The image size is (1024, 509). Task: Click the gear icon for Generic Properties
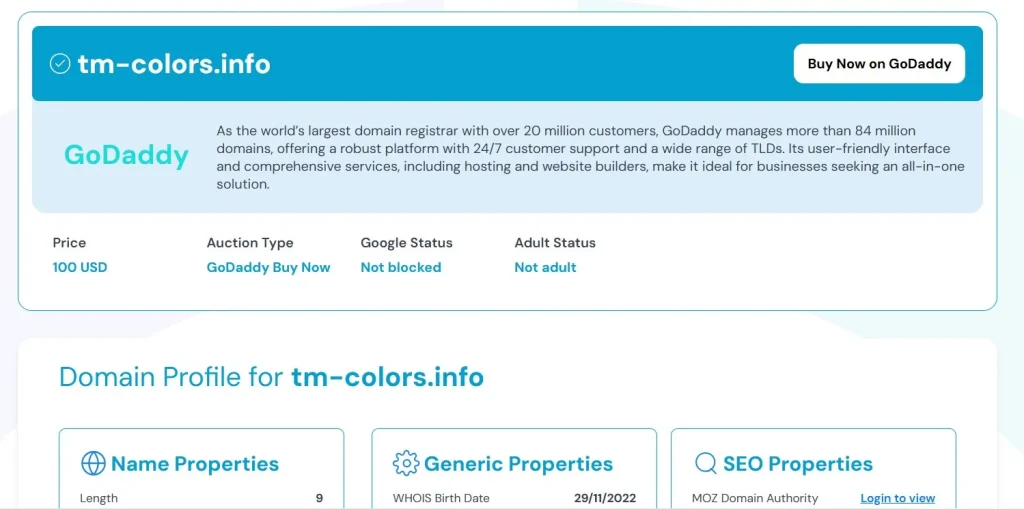tap(406, 464)
